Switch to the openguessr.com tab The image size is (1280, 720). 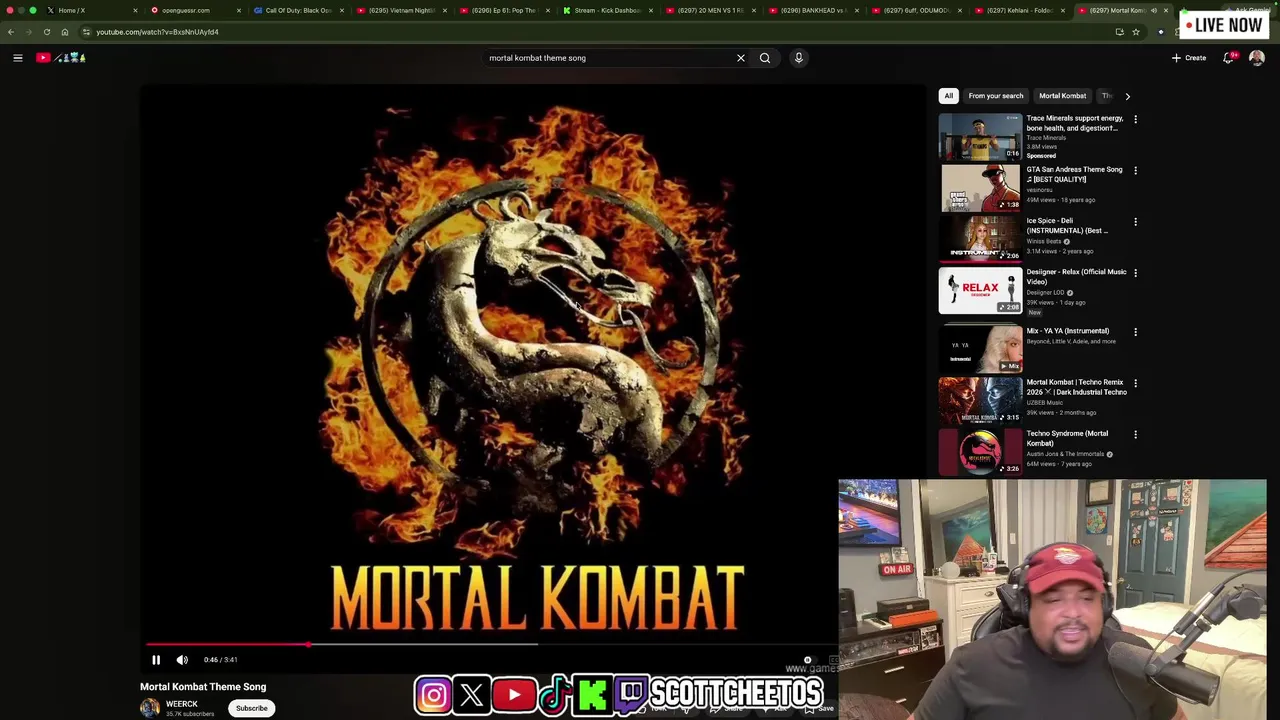195,10
